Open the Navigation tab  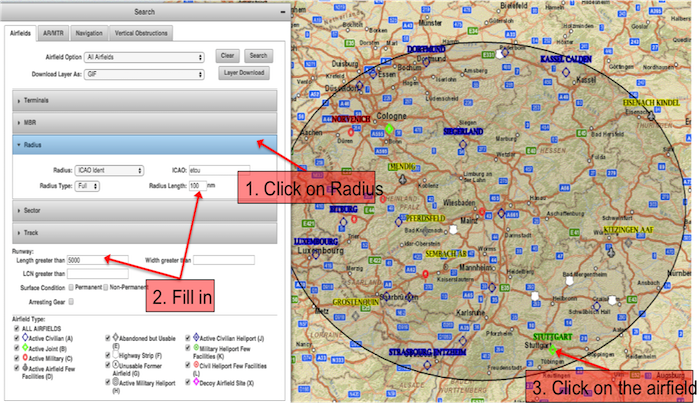tap(89, 33)
